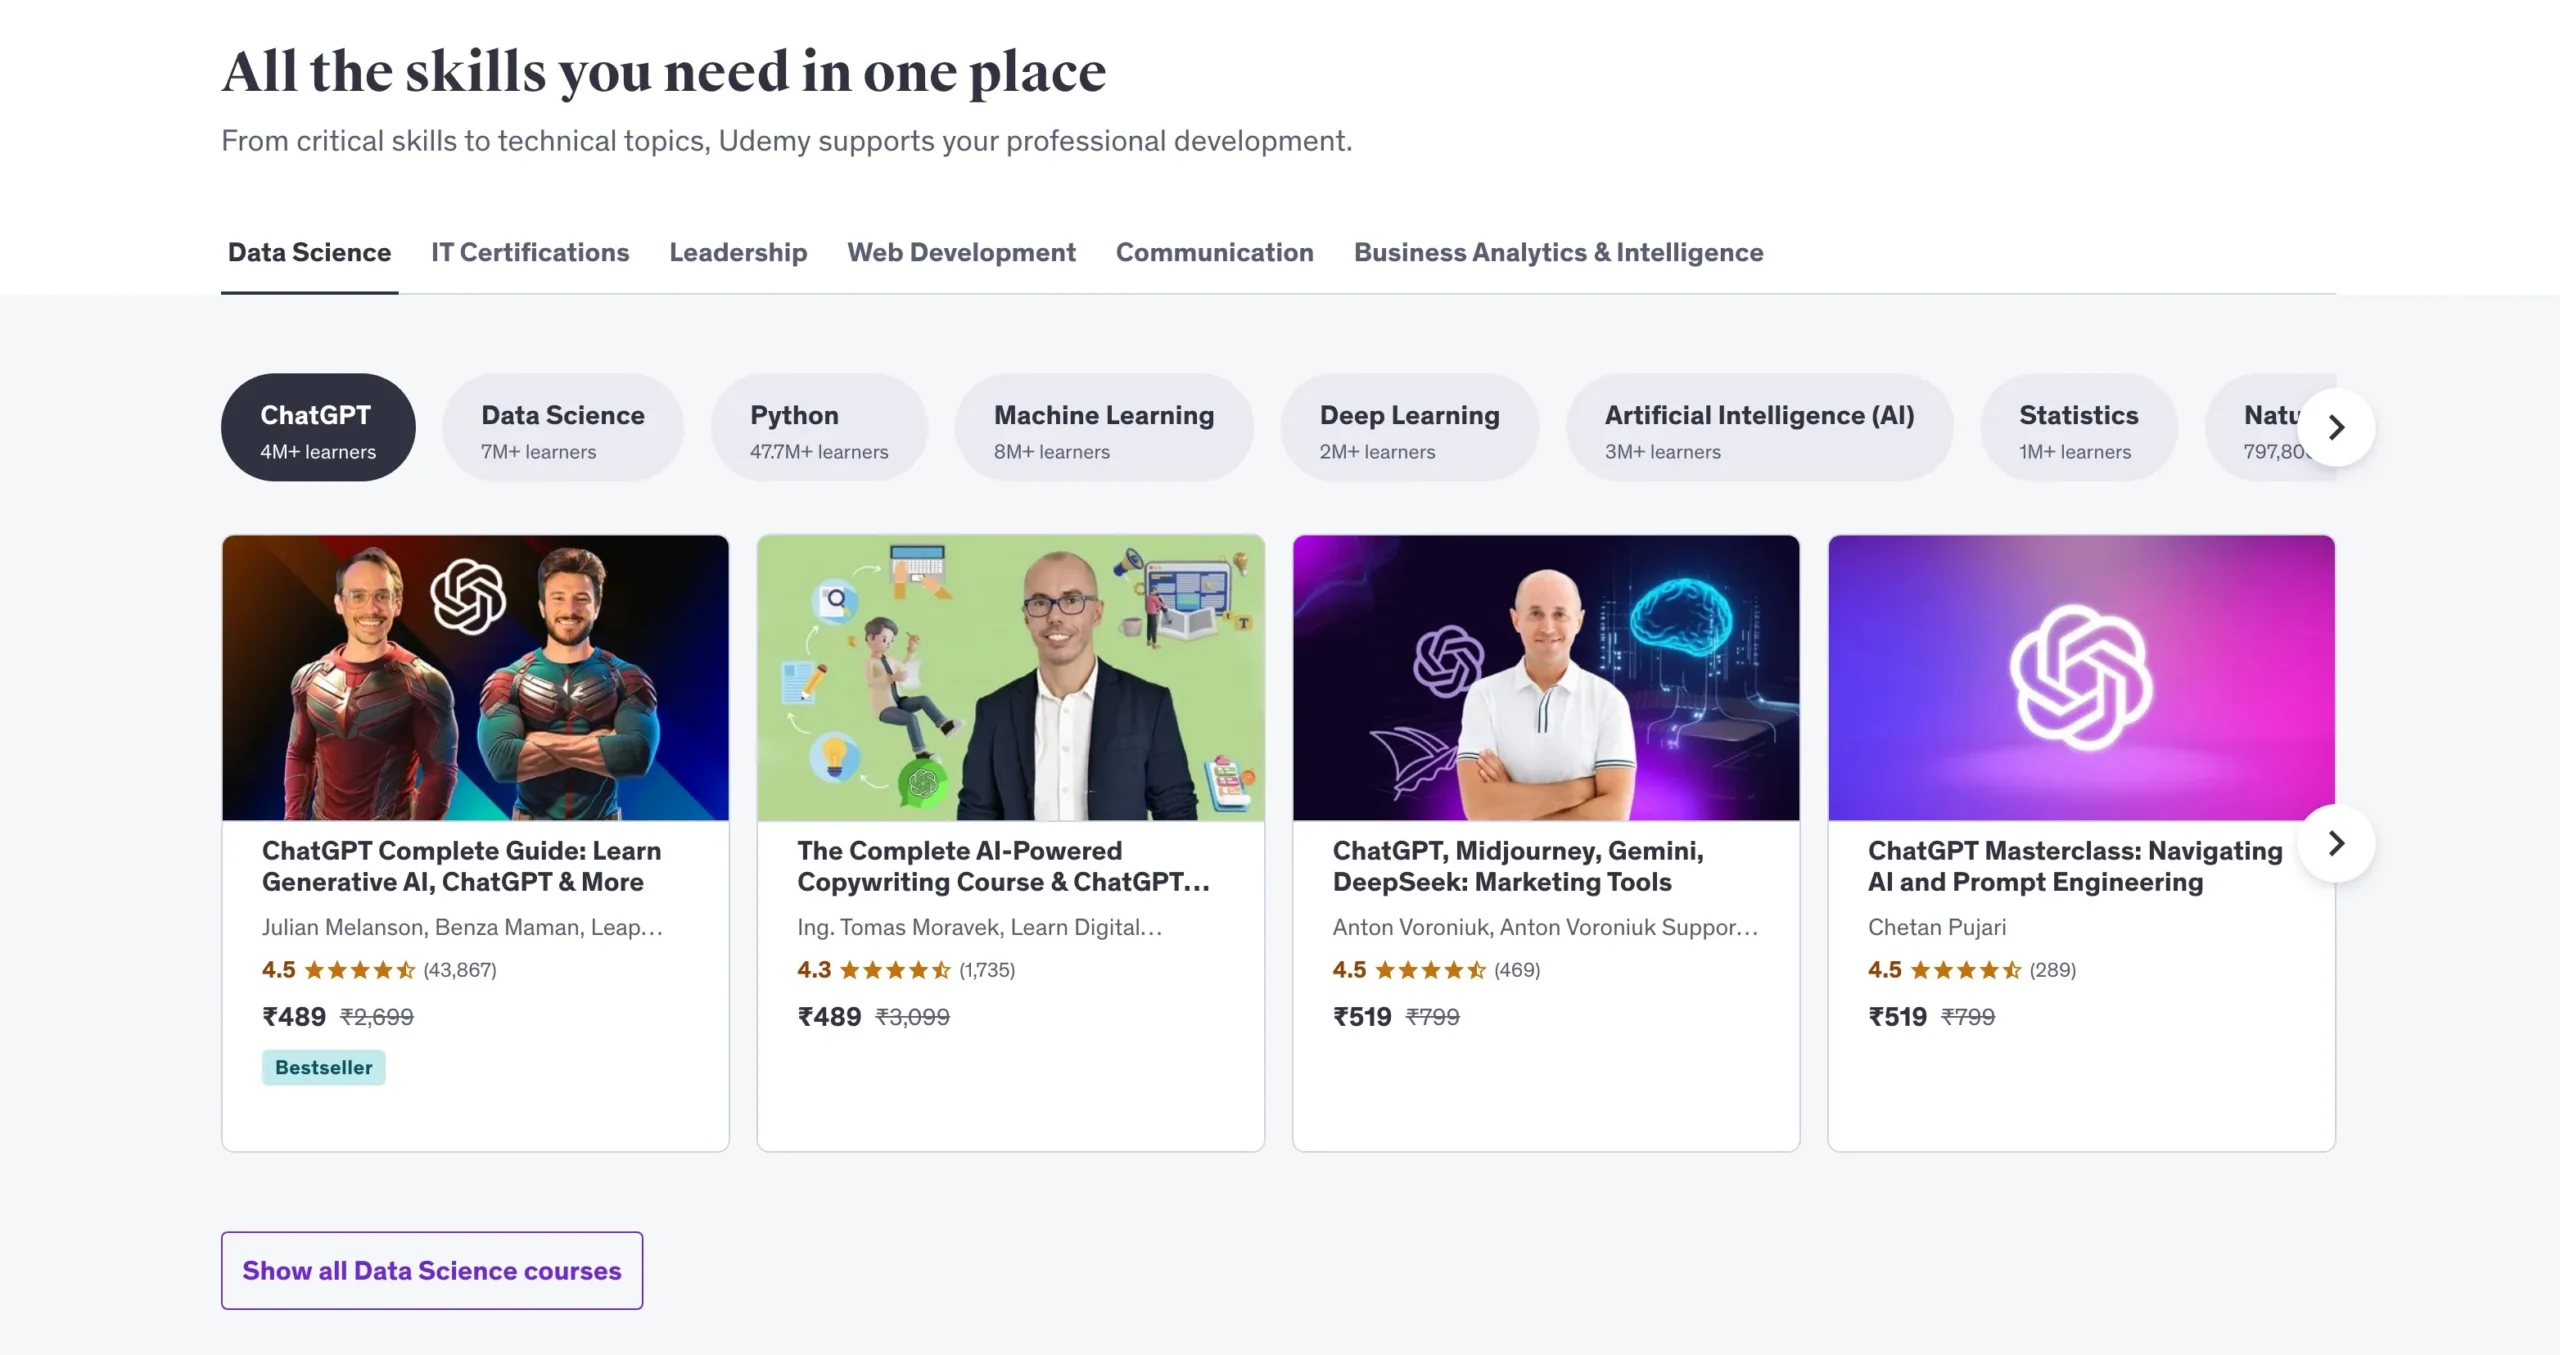Open ChatGPT Complete Guide course thumbnail
Viewport: 2560px width, 1355px height.
pyautogui.click(x=475, y=678)
